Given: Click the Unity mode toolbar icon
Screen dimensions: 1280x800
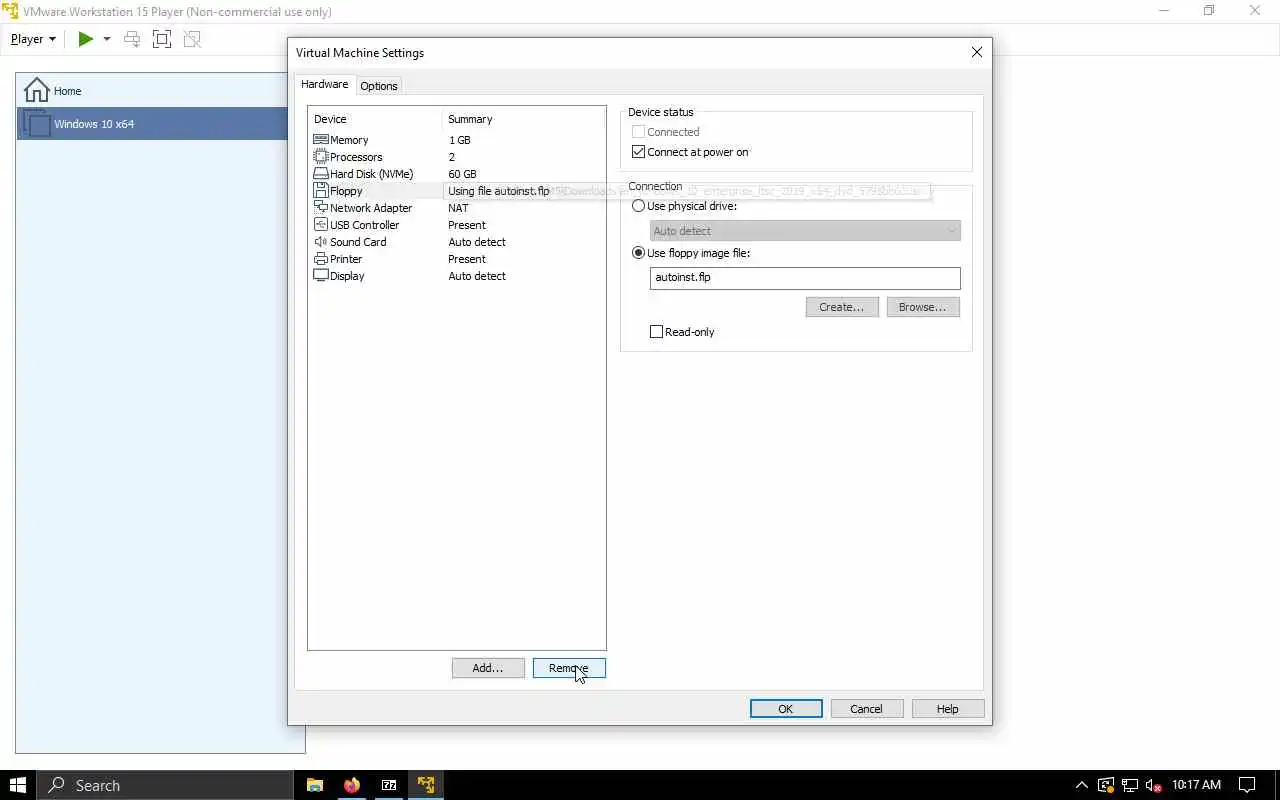Looking at the screenshot, I should tap(192, 39).
